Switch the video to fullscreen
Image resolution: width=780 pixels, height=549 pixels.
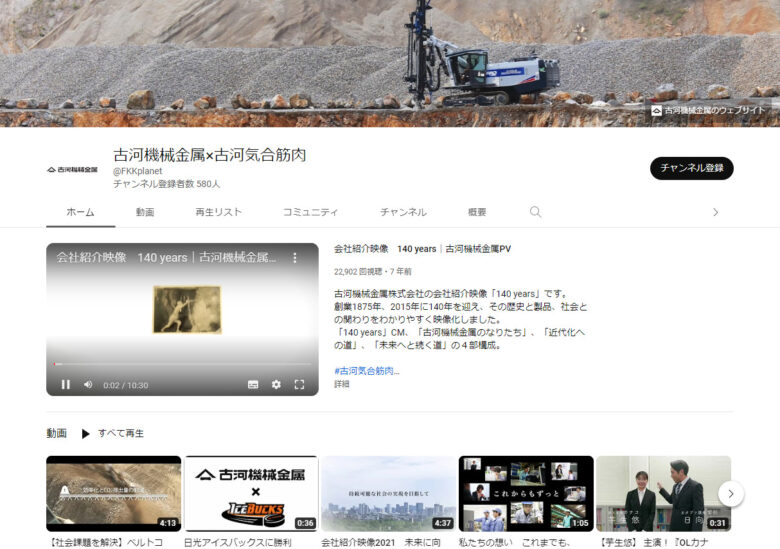299,384
